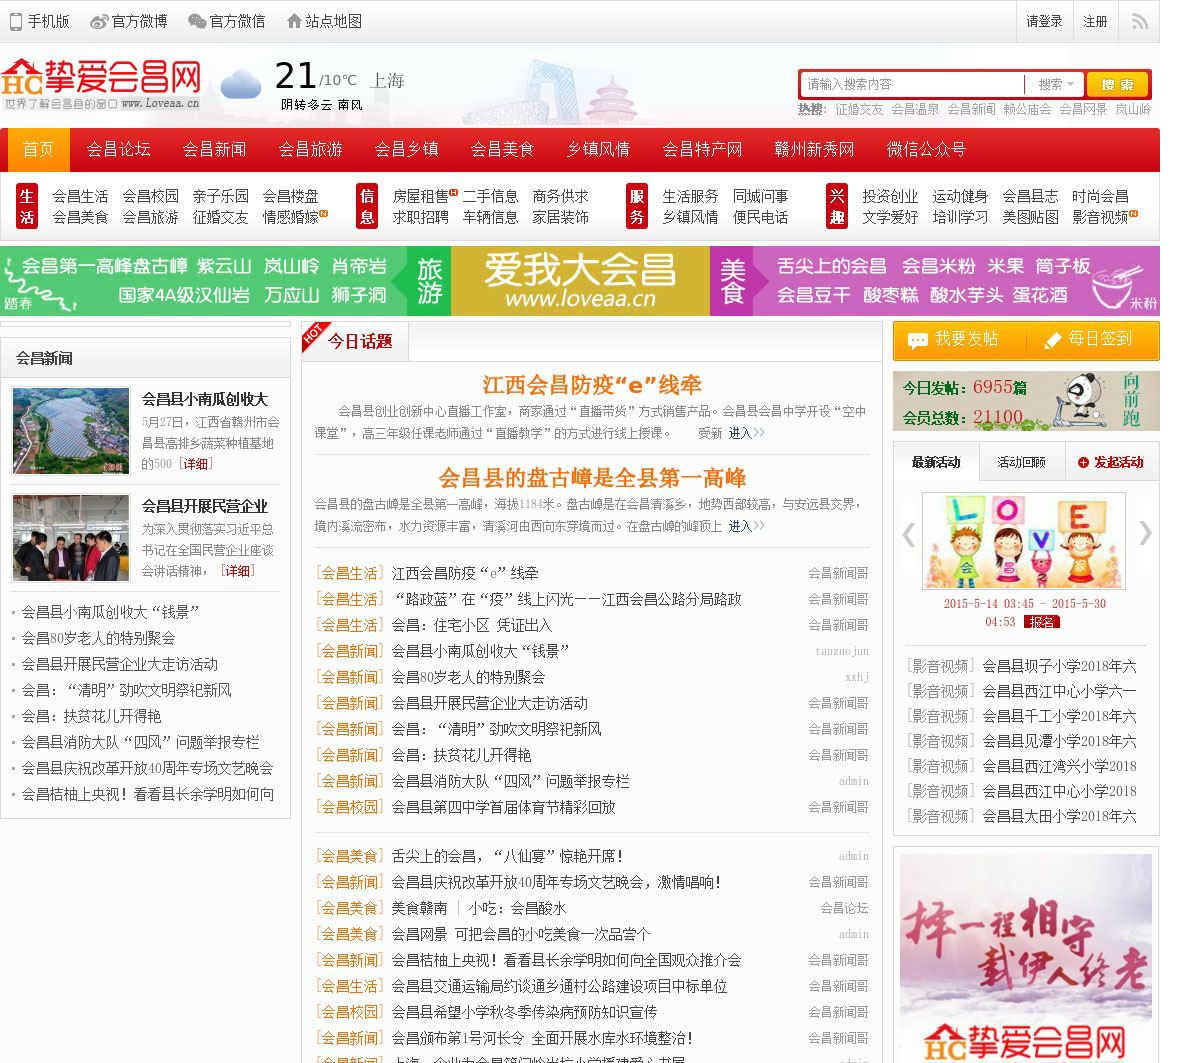Open the mobile version phone icon link
This screenshot has height=1063, width=1200.
[16, 21]
